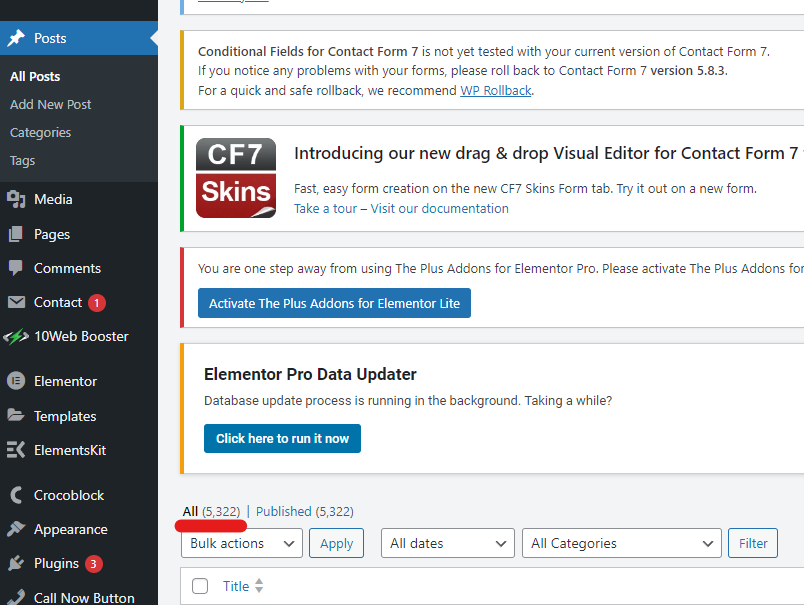Click the ElementsKit logo icon

click(x=16, y=450)
